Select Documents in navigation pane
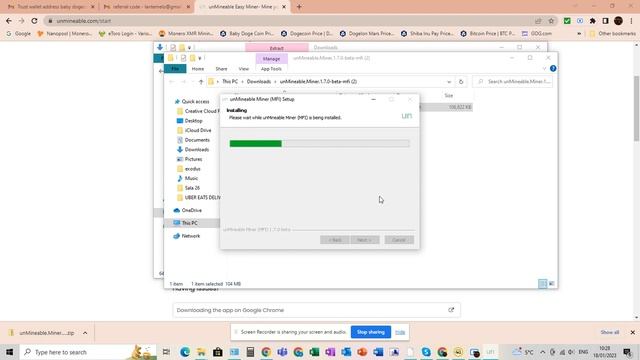The width and height of the screenshot is (640, 360). pyautogui.click(x=197, y=140)
